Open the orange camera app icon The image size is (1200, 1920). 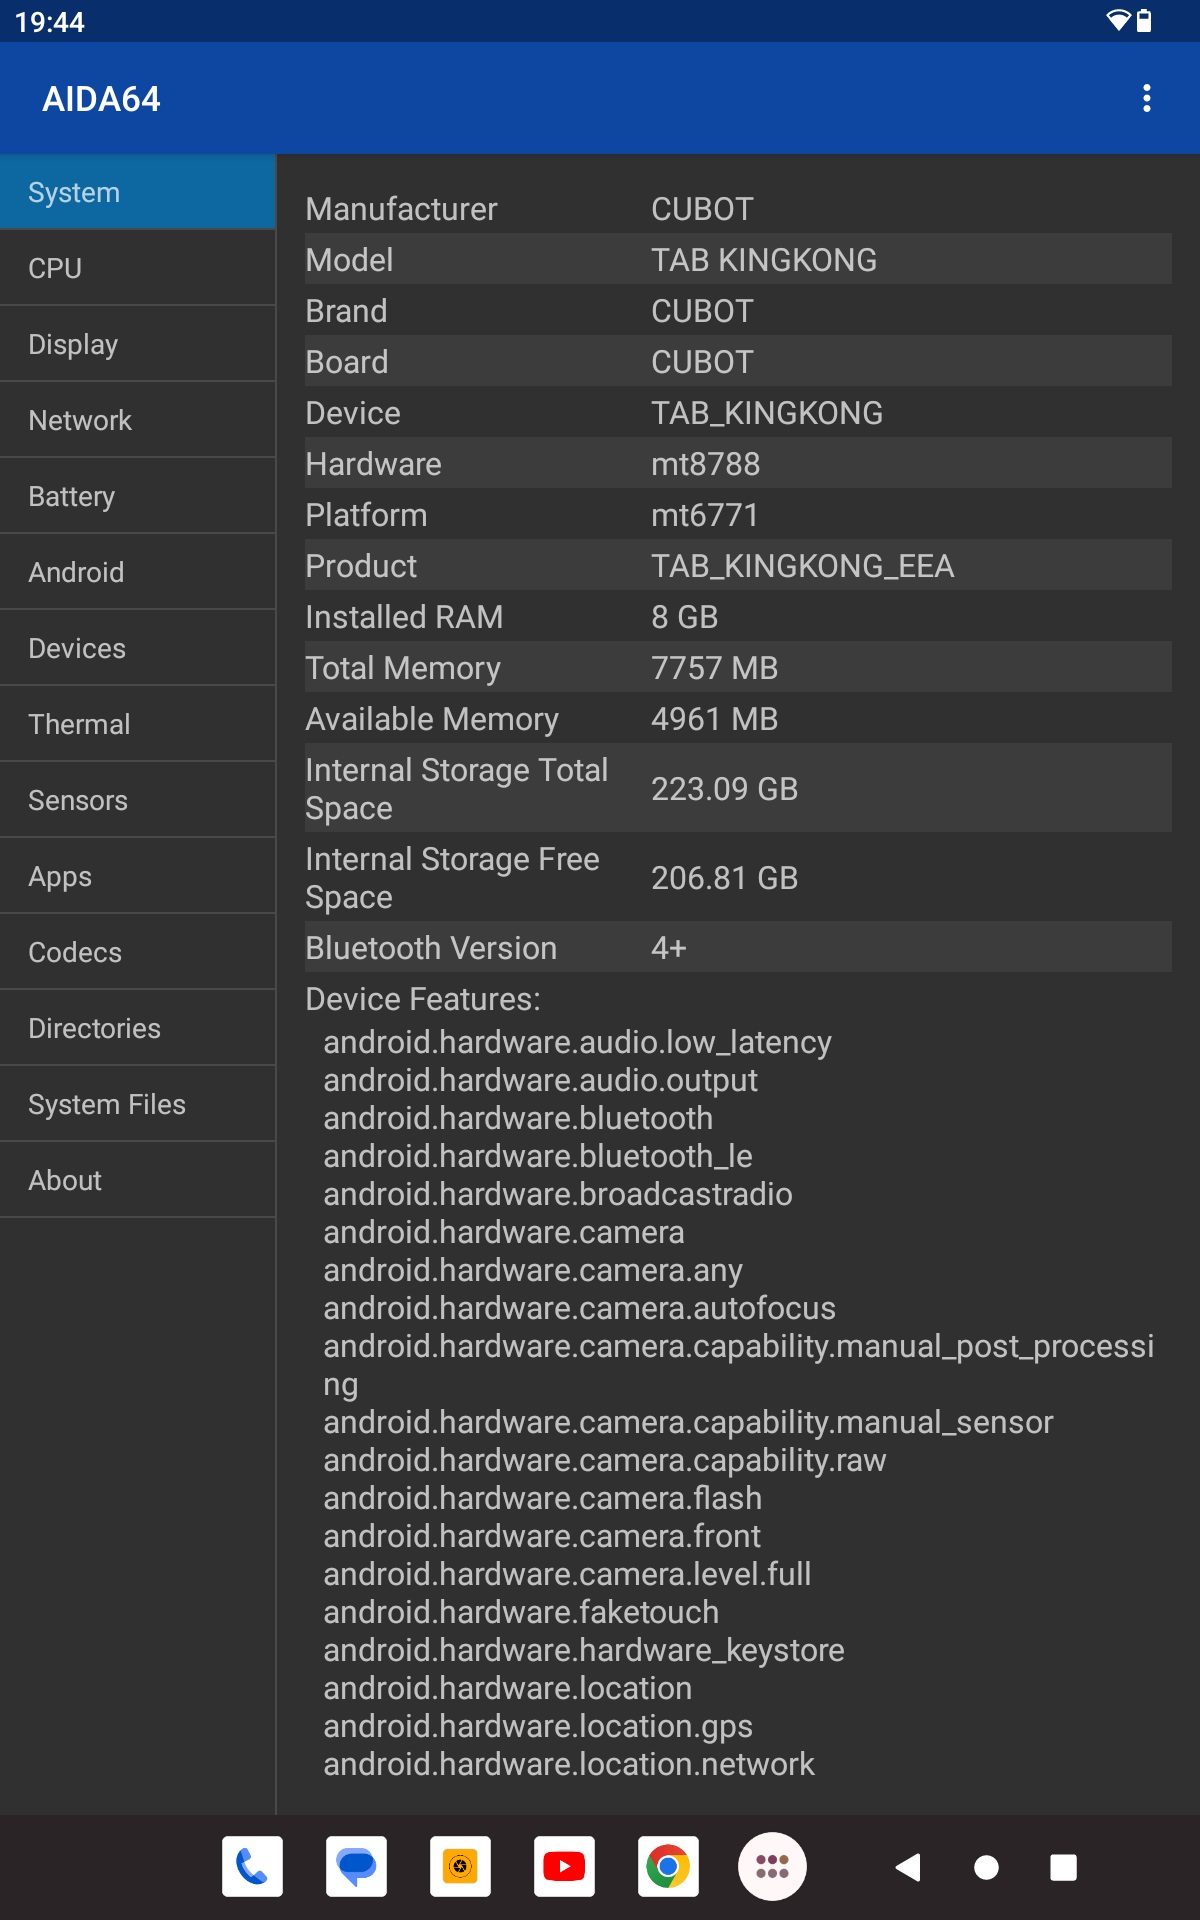click(460, 1866)
